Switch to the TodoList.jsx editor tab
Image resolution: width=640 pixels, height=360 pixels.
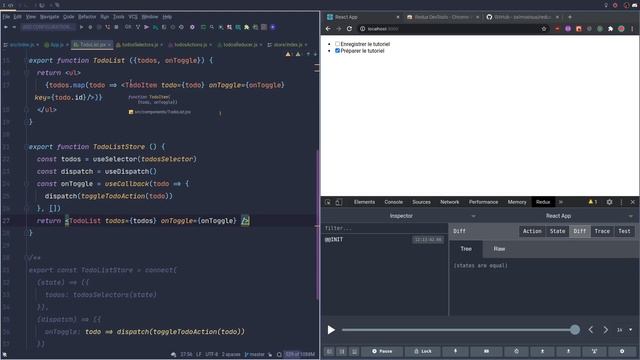[x=93, y=44]
